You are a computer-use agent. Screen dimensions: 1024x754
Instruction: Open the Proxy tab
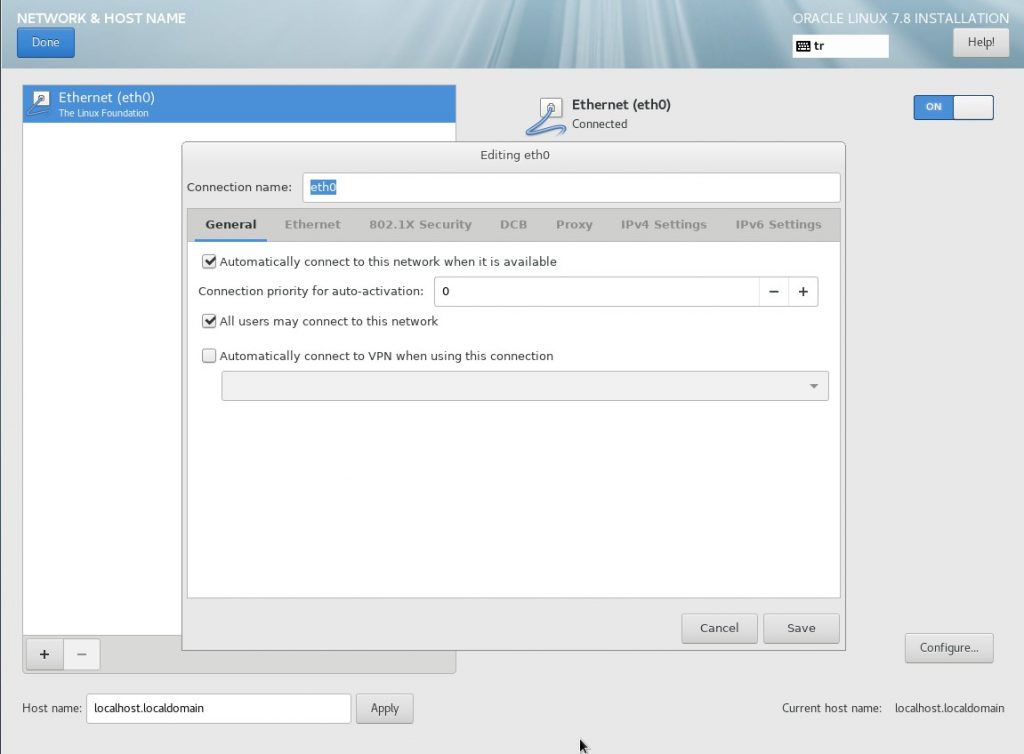[574, 225]
